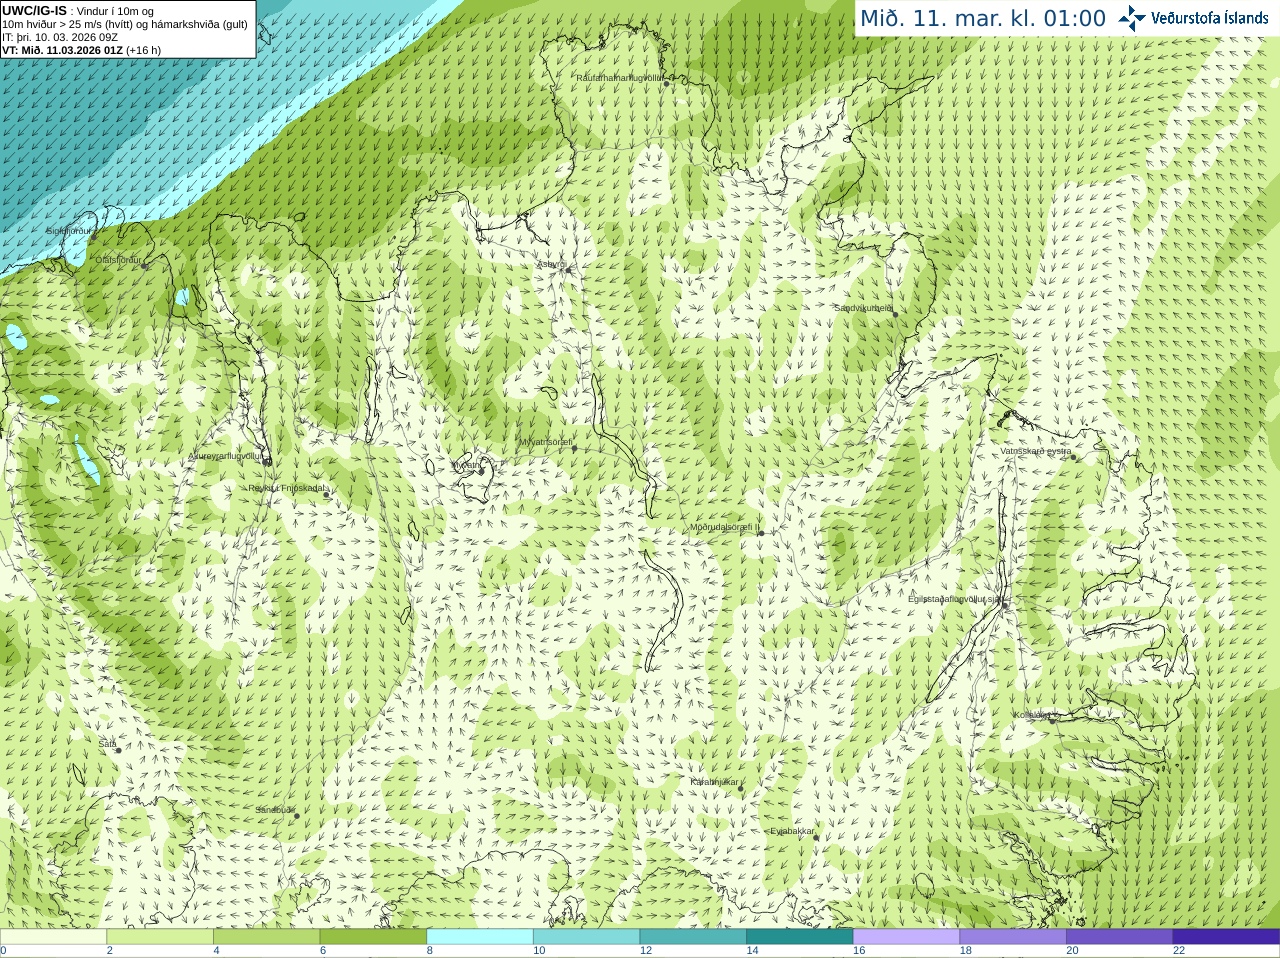The image size is (1280, 958).
Task: Click the Siglufjörður station label
Action: [x=69, y=231]
